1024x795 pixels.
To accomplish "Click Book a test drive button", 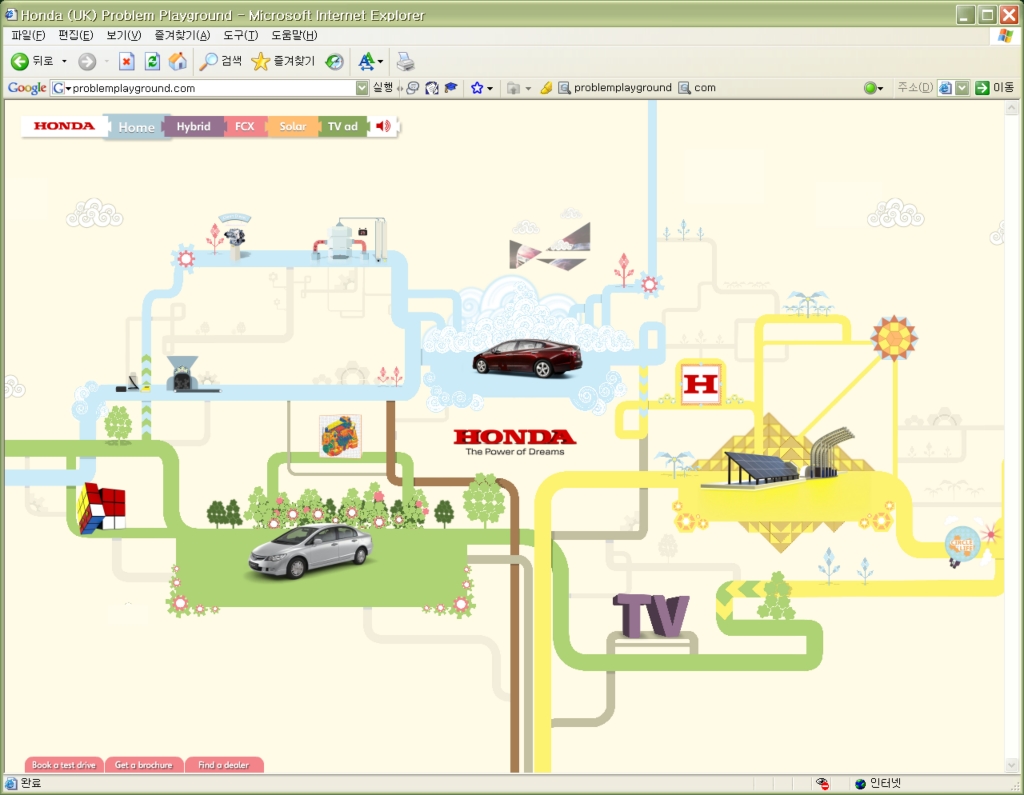I will 64,764.
